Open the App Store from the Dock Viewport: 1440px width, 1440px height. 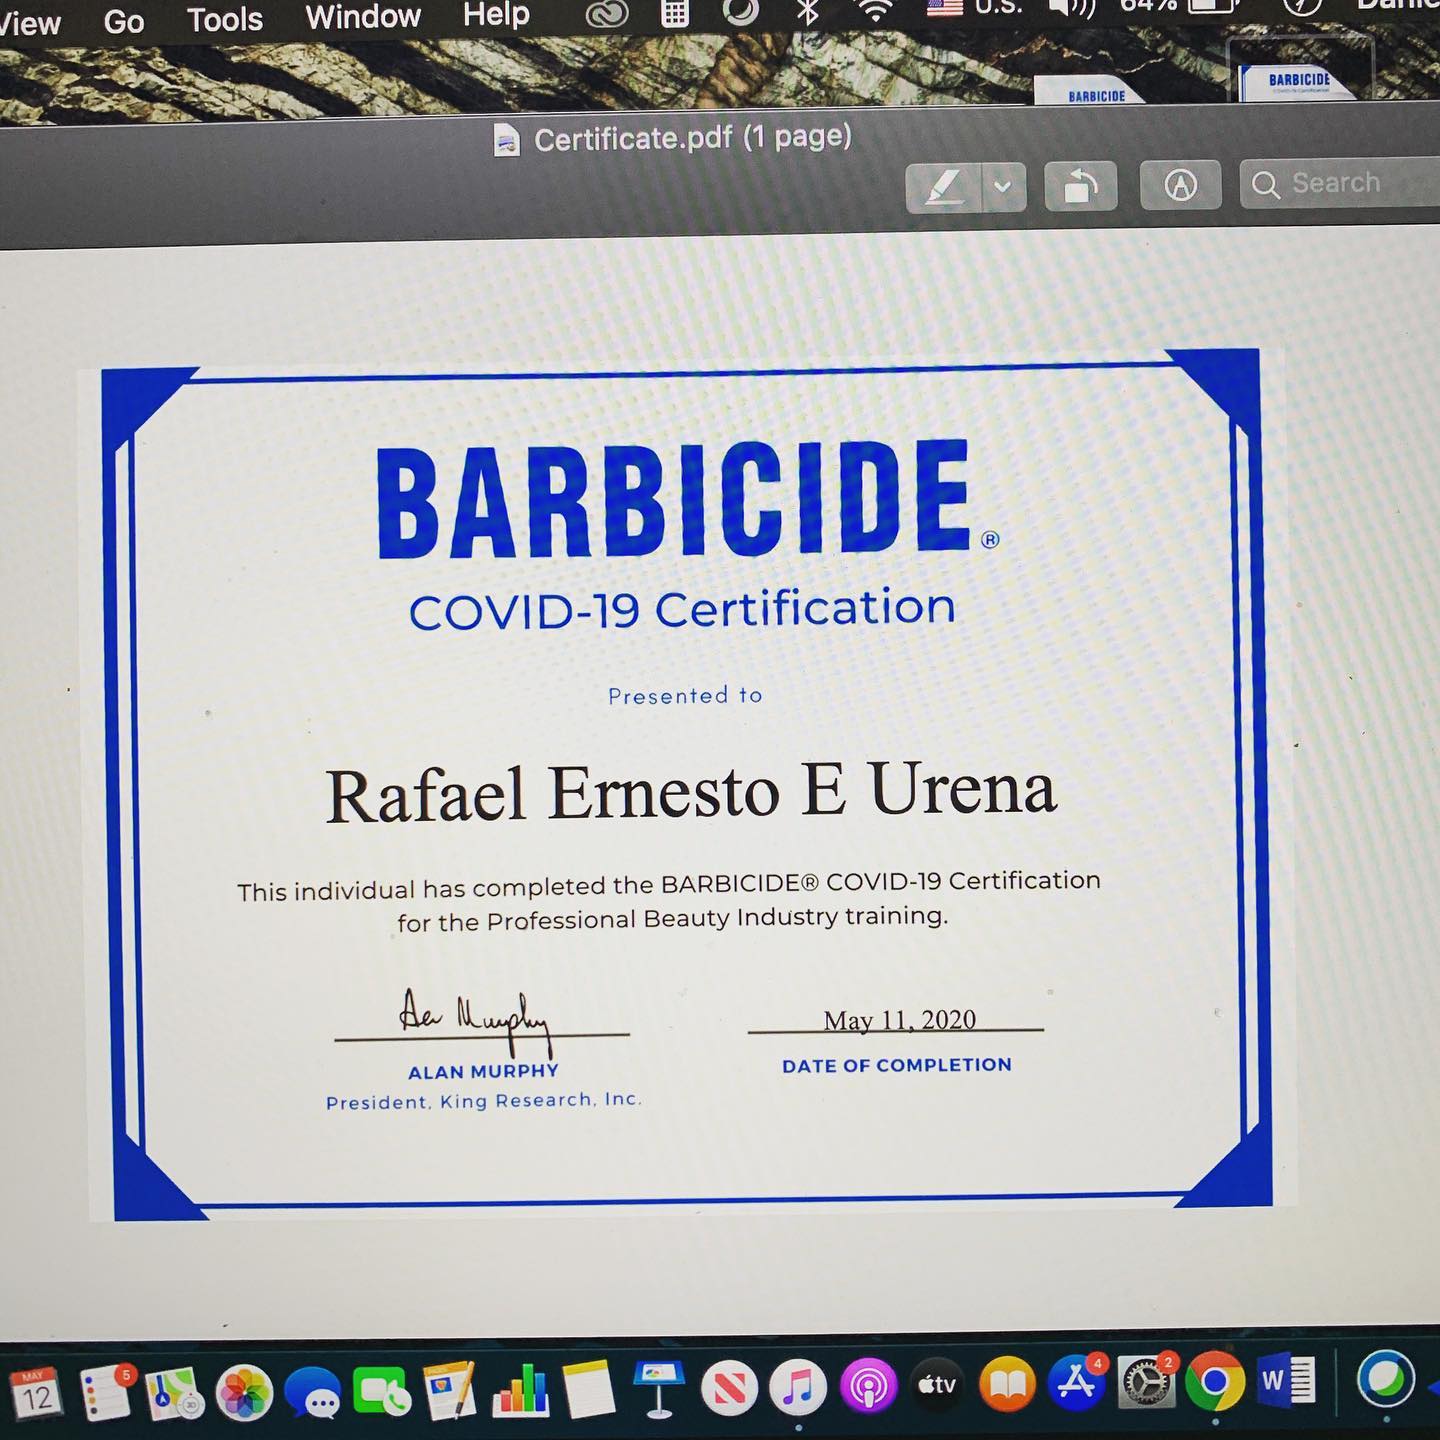pyautogui.click(x=1076, y=1384)
